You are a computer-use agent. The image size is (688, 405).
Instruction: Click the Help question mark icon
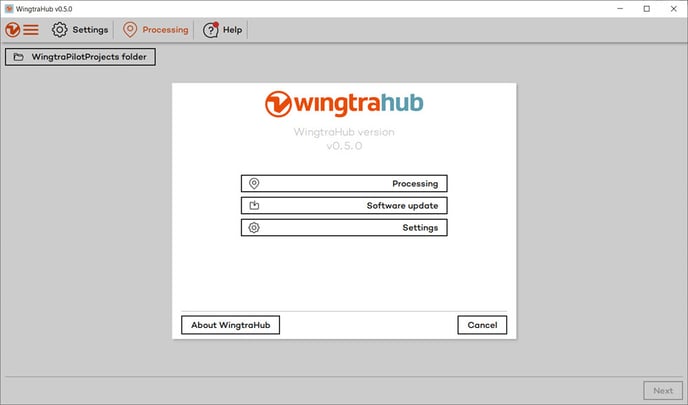coord(211,30)
